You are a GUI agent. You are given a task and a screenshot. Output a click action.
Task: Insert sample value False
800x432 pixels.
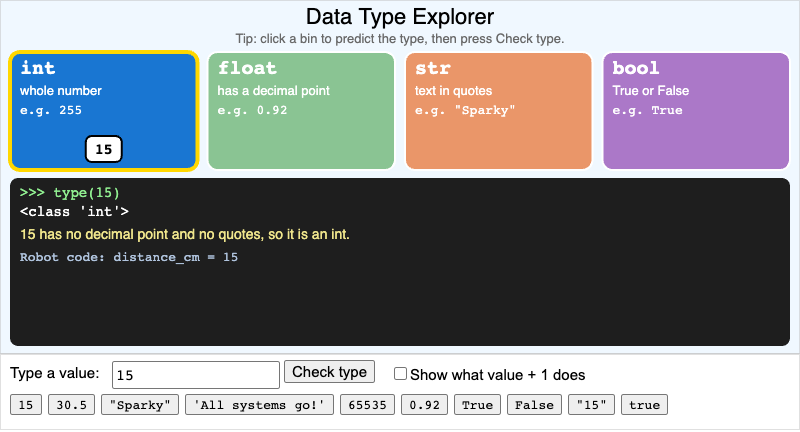(534, 405)
